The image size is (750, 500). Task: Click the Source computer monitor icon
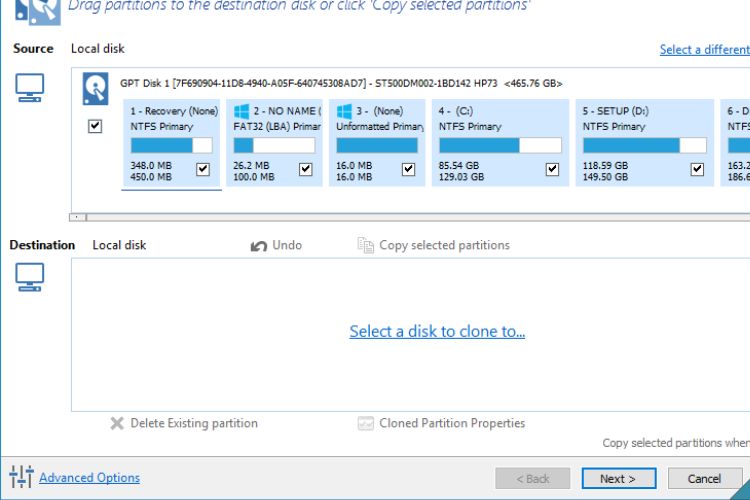(x=30, y=89)
